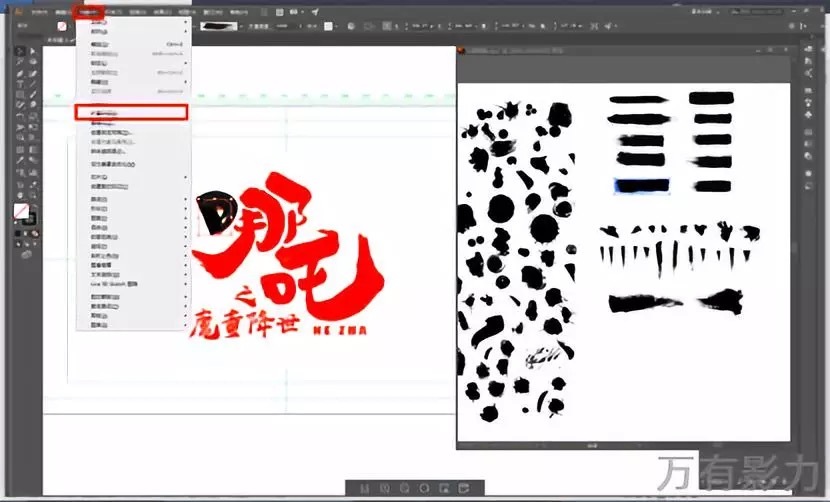Select the Selection tool (black arrow)

pos(21,50)
